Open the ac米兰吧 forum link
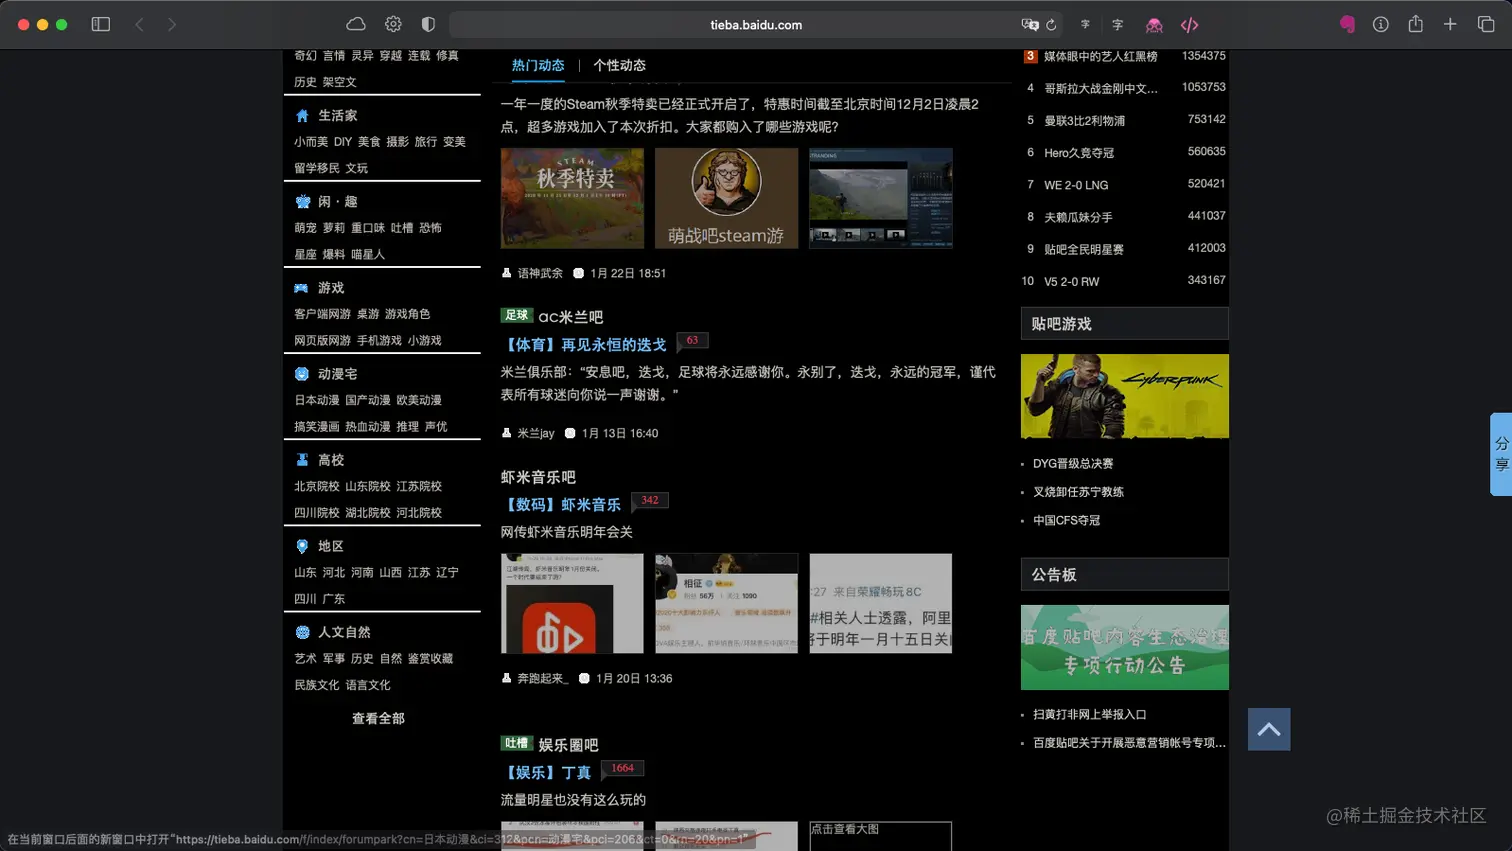The image size is (1512, 851). [x=570, y=317]
